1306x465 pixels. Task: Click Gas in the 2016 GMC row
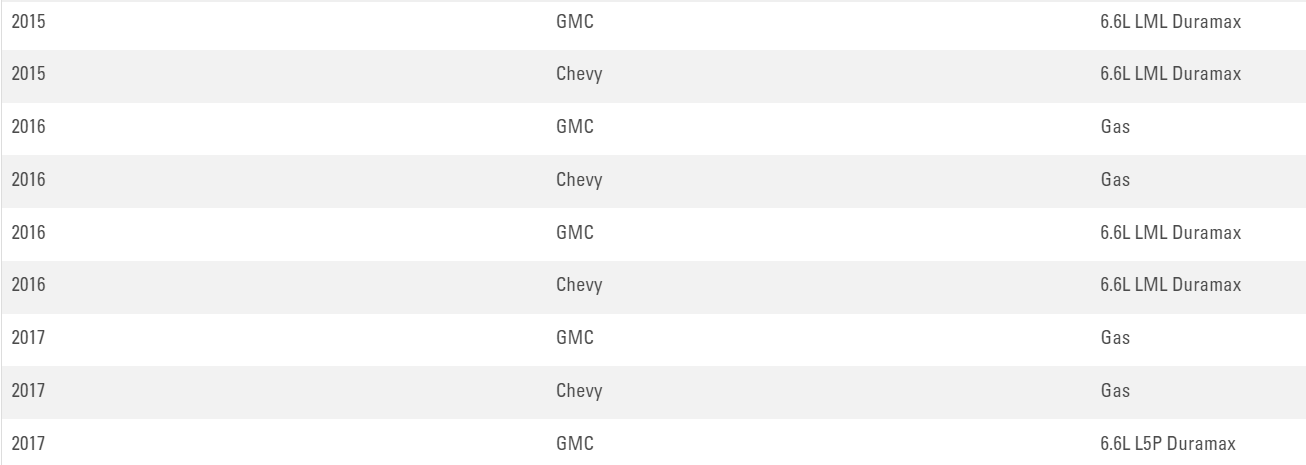pyautogui.click(x=1114, y=128)
